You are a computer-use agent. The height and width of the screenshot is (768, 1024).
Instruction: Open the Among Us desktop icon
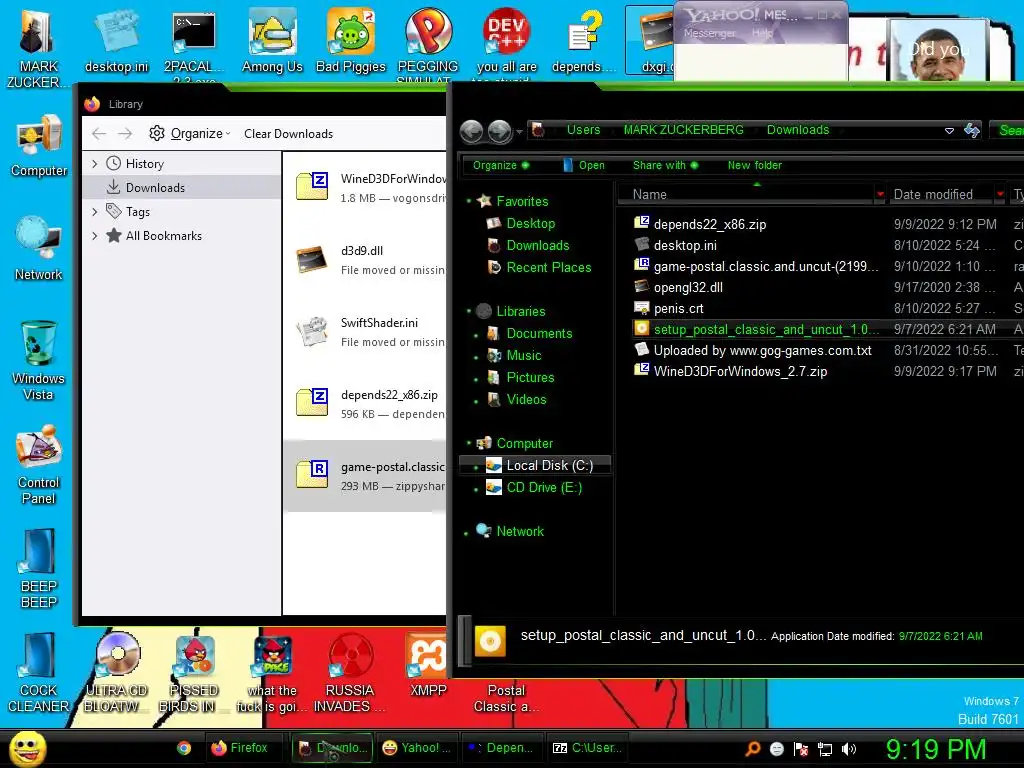point(272,39)
